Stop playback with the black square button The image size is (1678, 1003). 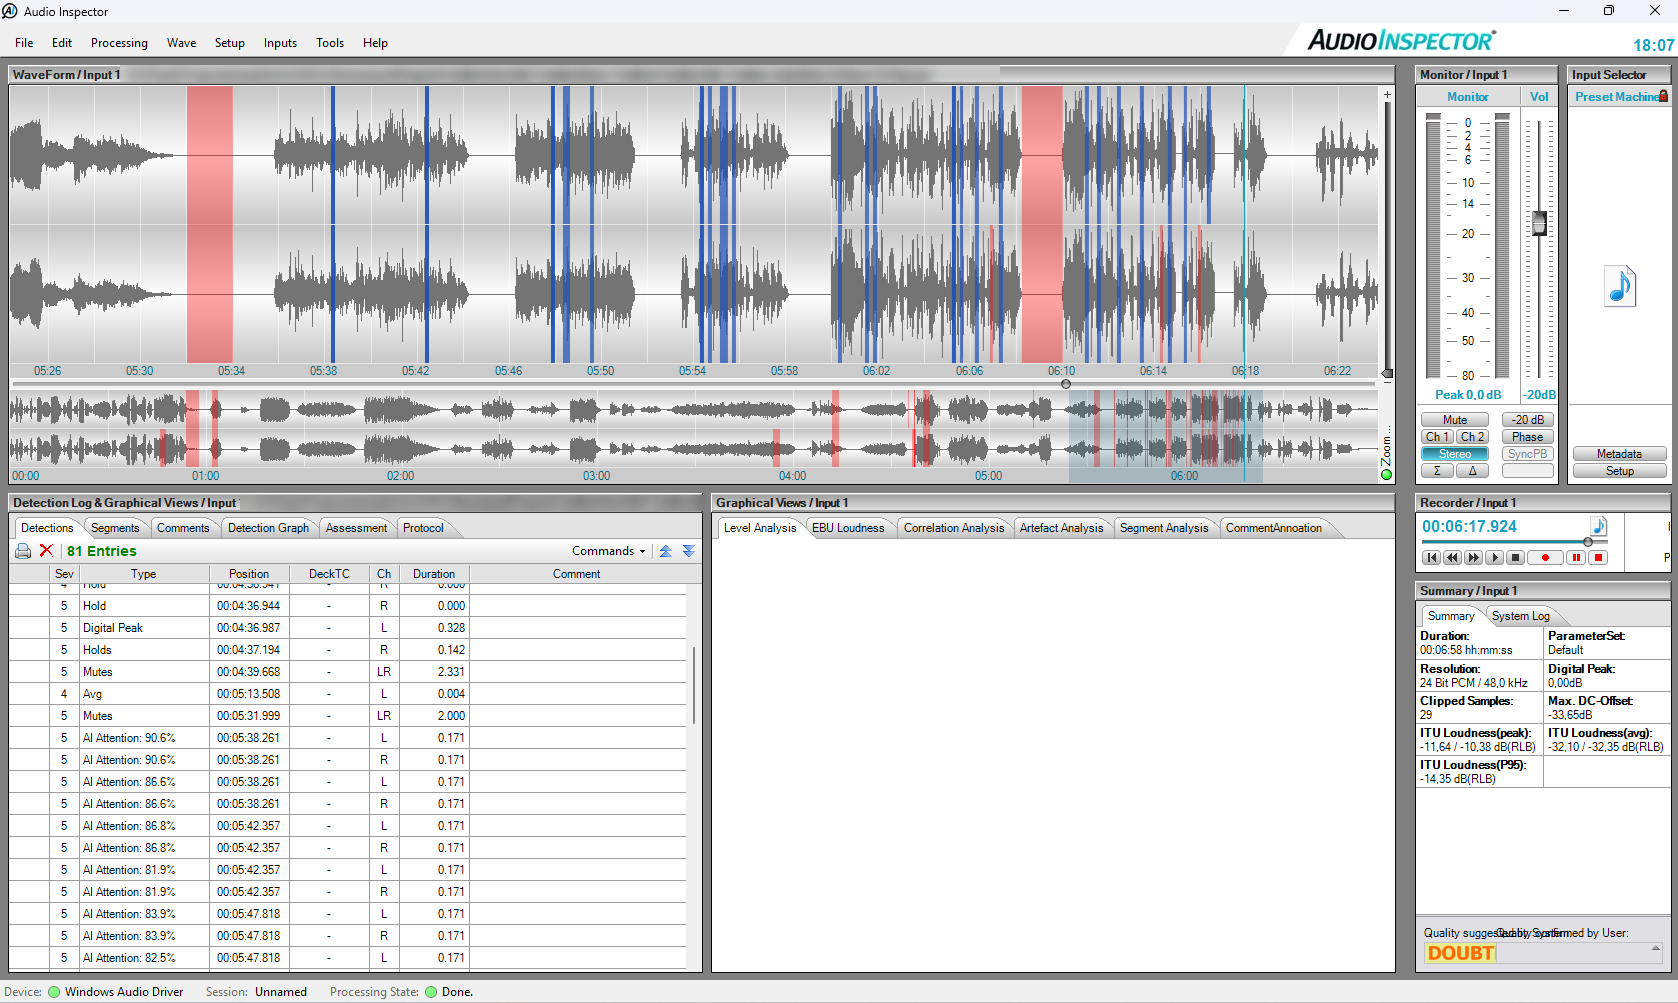[x=1515, y=558]
